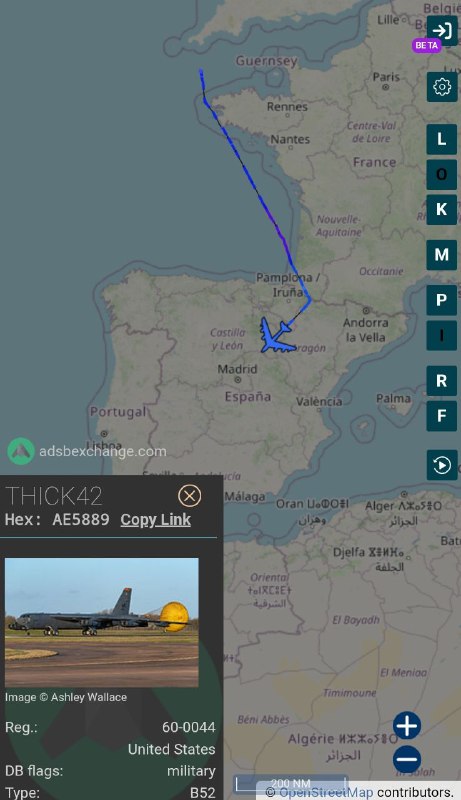Close the THICK42 aircraft info panel
Image resolution: width=461 pixels, height=800 pixels.
point(189,495)
